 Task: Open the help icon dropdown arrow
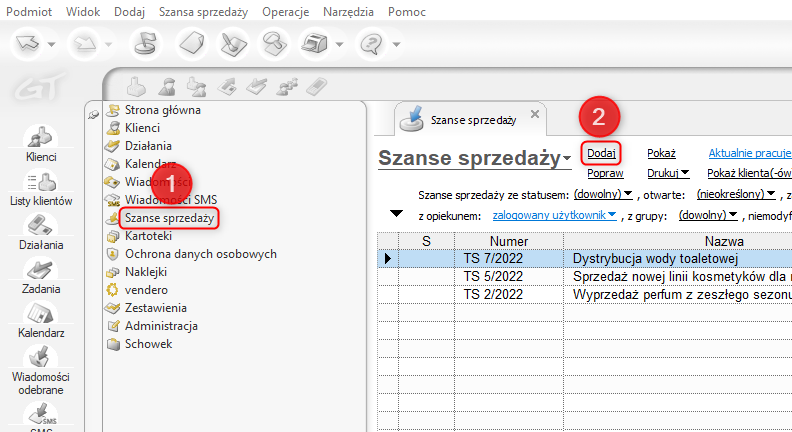[x=397, y=44]
